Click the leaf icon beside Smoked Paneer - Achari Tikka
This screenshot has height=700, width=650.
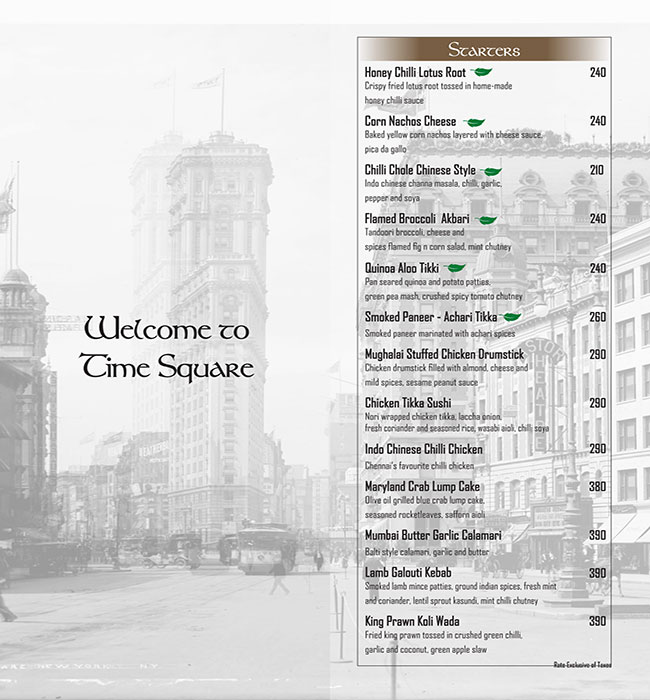[511, 317]
